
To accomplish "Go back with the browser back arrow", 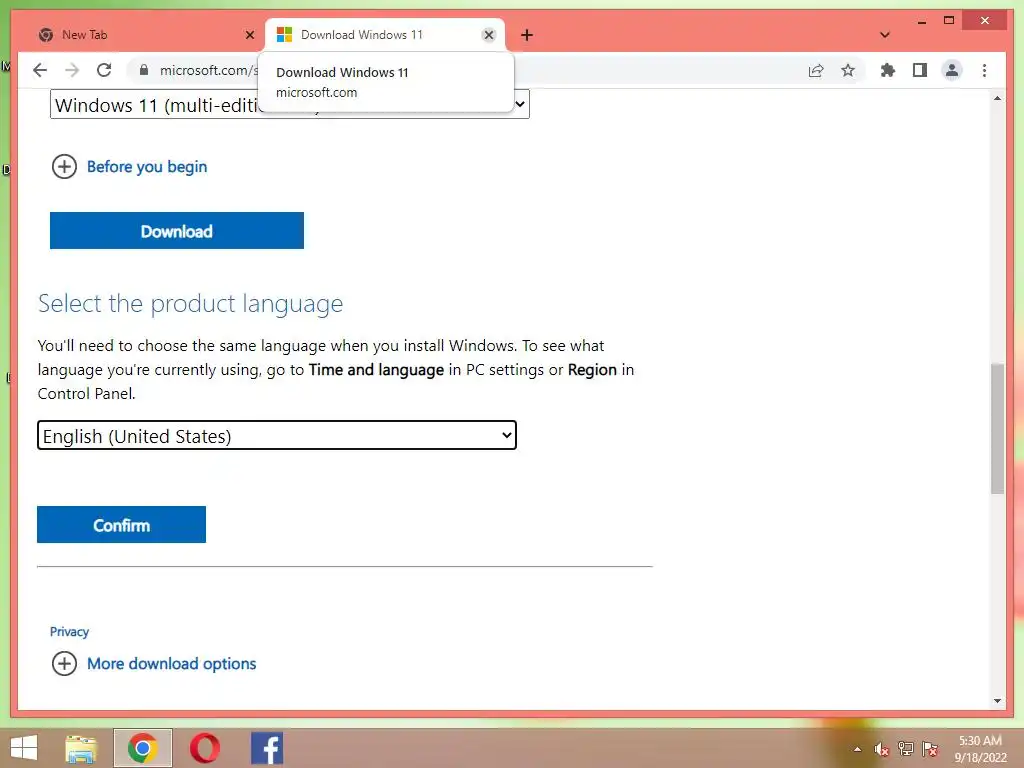I will click(x=40, y=71).
